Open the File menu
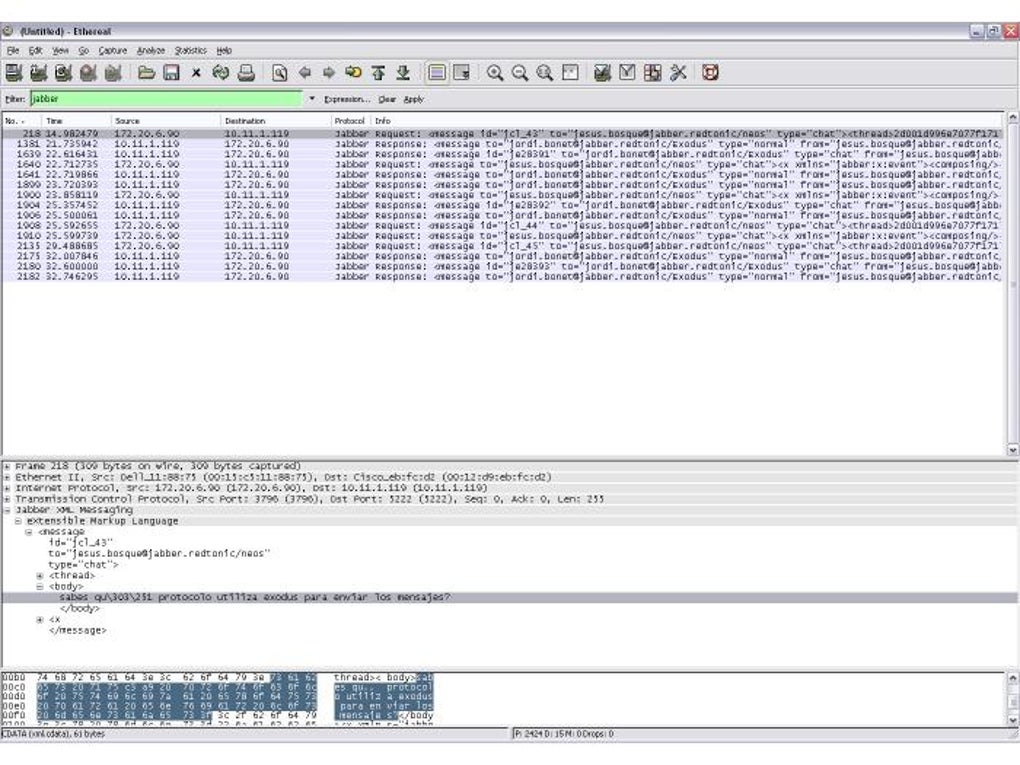The height and width of the screenshot is (765, 1020). coord(13,50)
